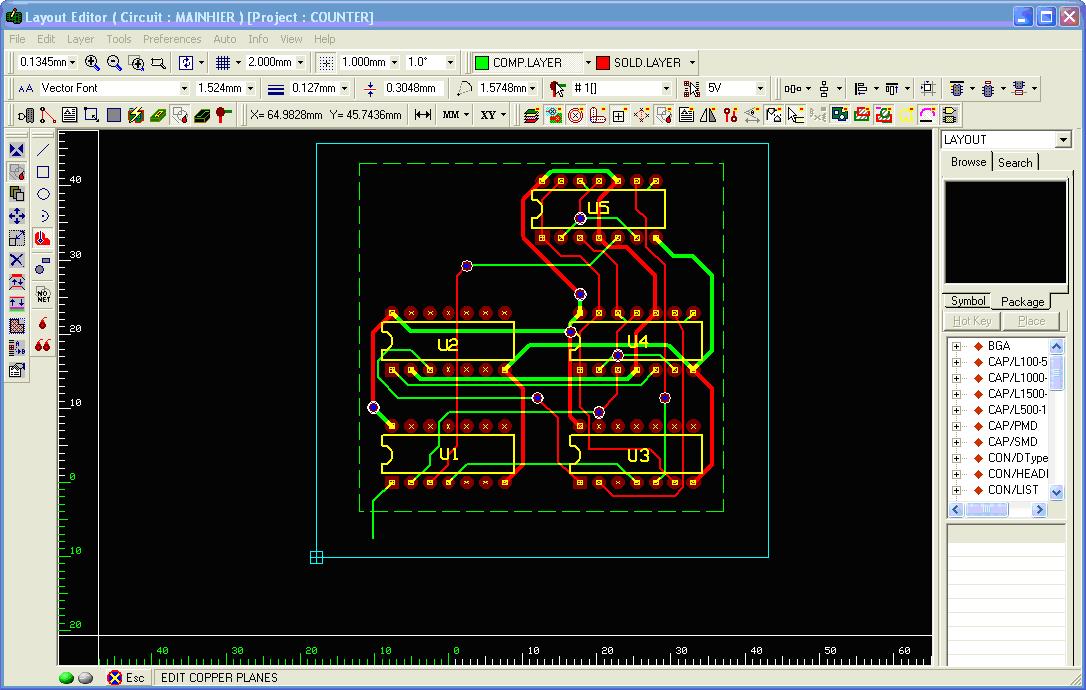Open the 0.127mm line width dropdown
This screenshot has height=690, width=1086.
[344, 89]
